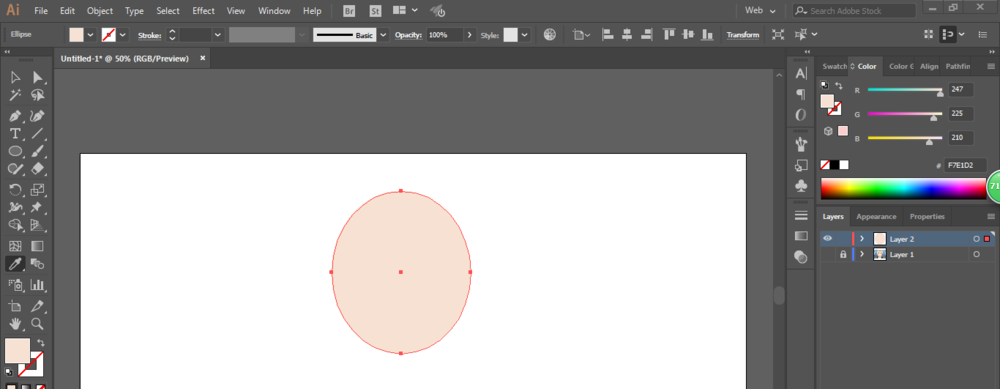Open the Web workspace switcher
The height and width of the screenshot is (389, 1000).
(760, 11)
